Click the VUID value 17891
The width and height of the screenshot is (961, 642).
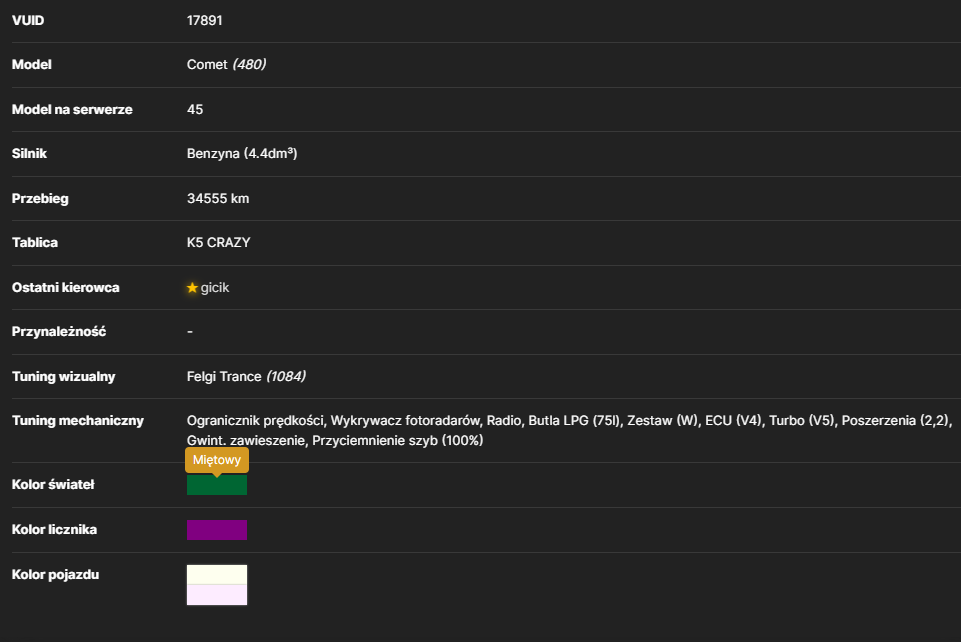205,20
